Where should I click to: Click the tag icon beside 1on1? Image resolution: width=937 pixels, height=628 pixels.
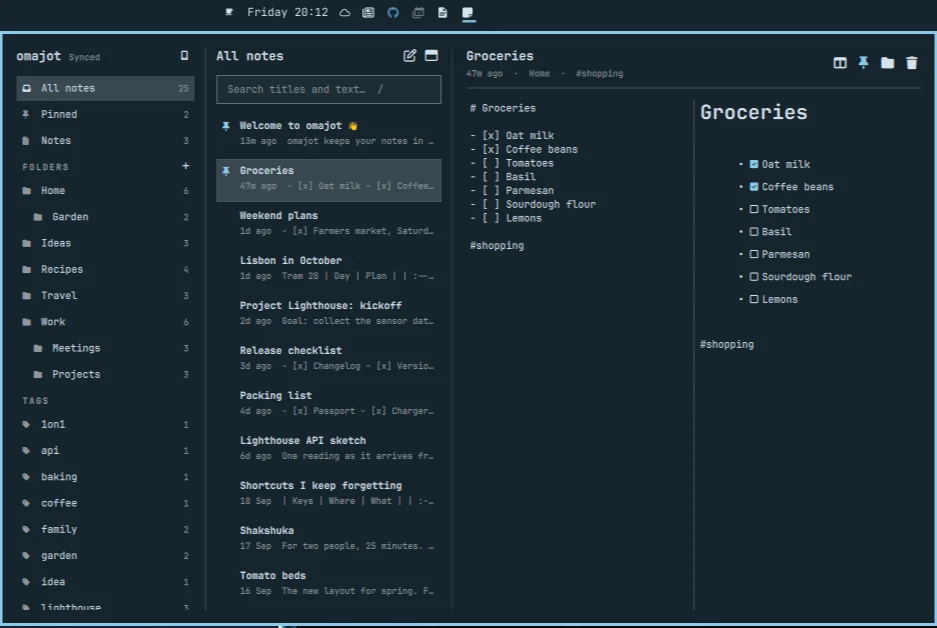[26, 424]
